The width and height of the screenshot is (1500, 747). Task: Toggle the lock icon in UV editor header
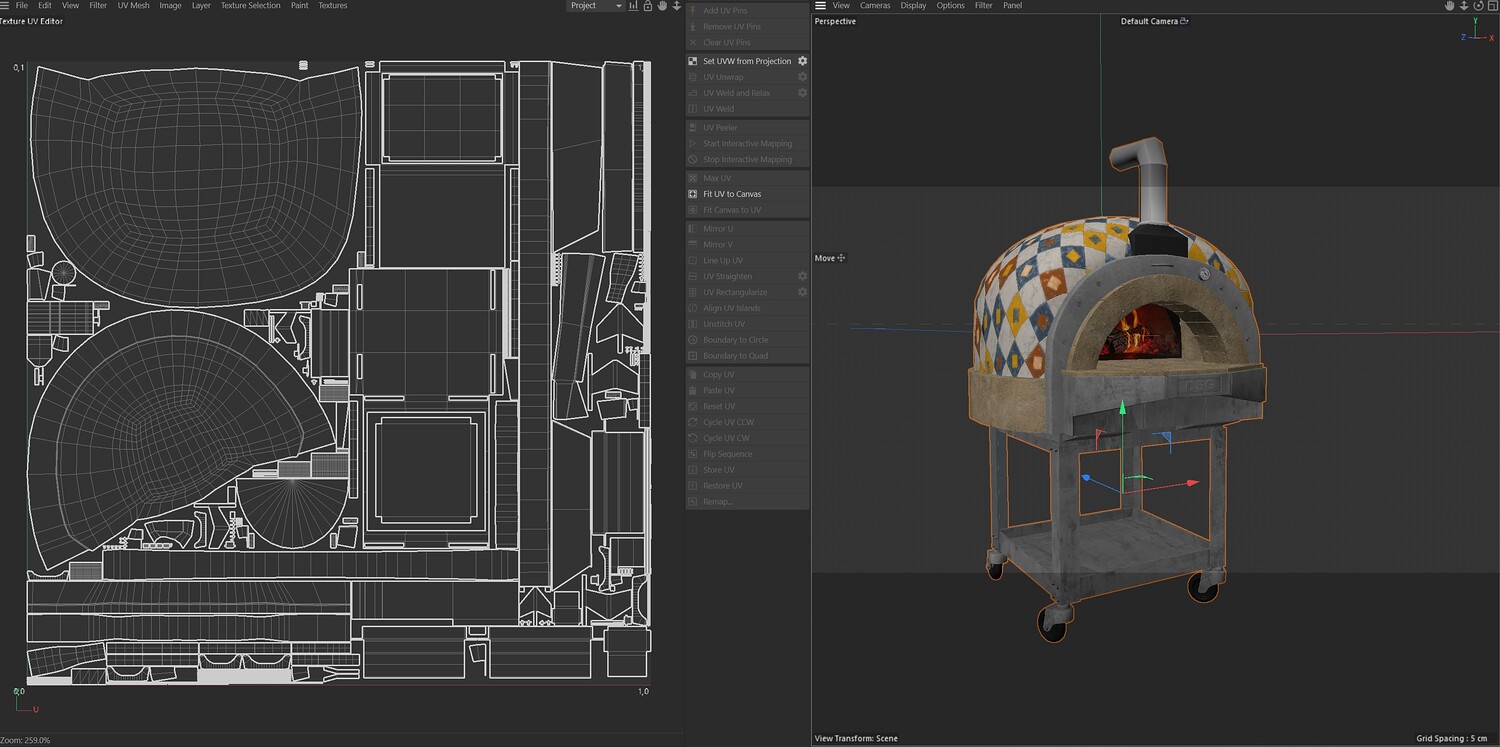(x=648, y=6)
